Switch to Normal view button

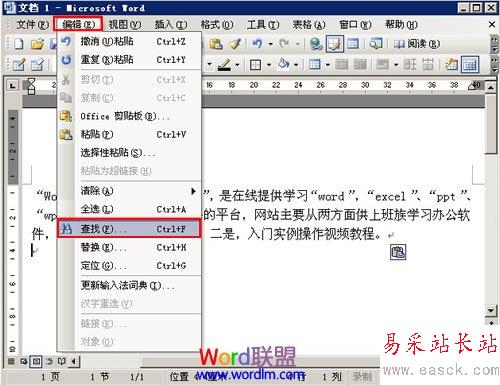[11, 361]
